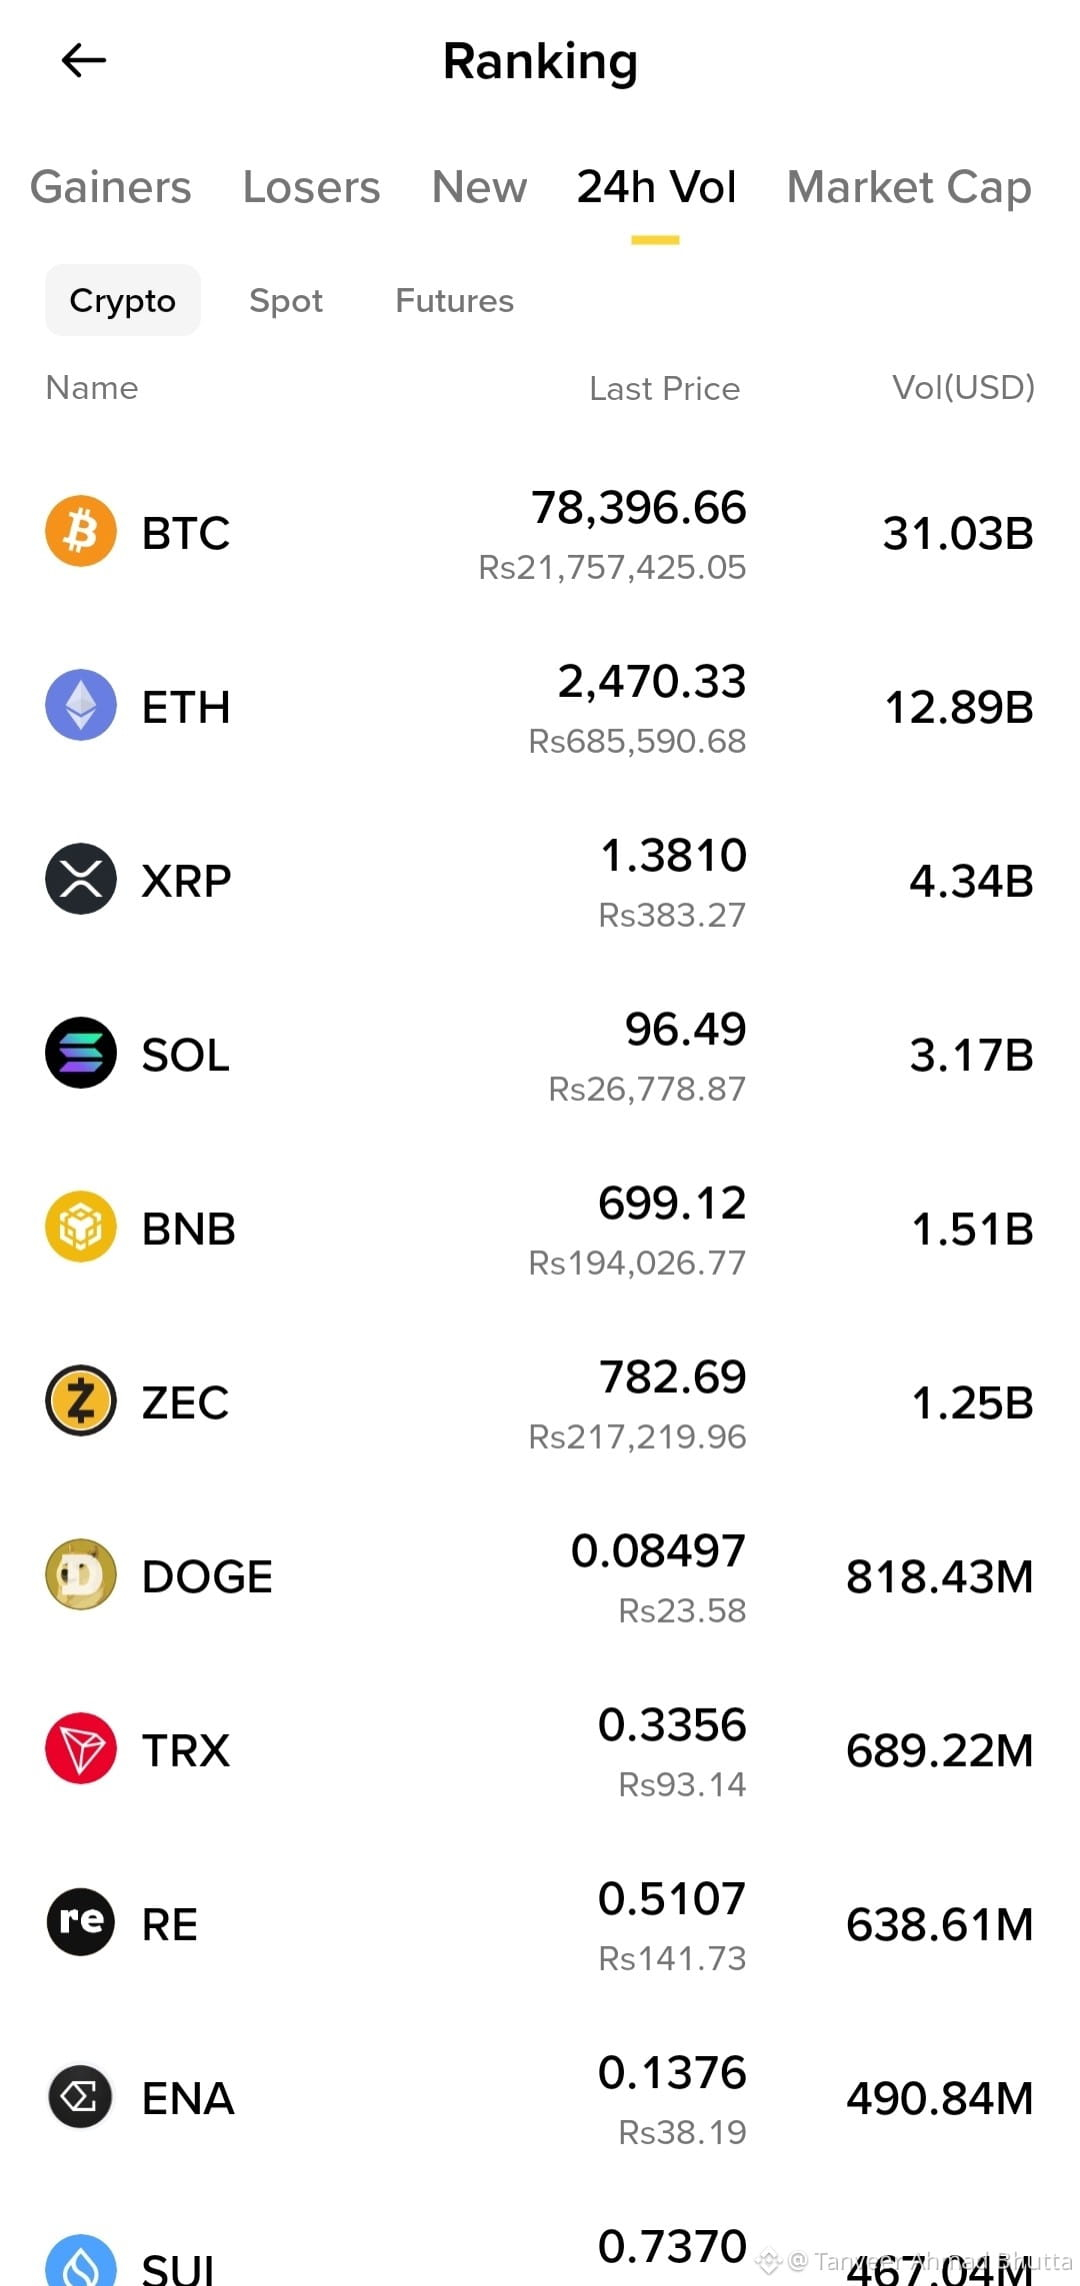
Task: Choose the Spot filter
Action: [x=286, y=301]
